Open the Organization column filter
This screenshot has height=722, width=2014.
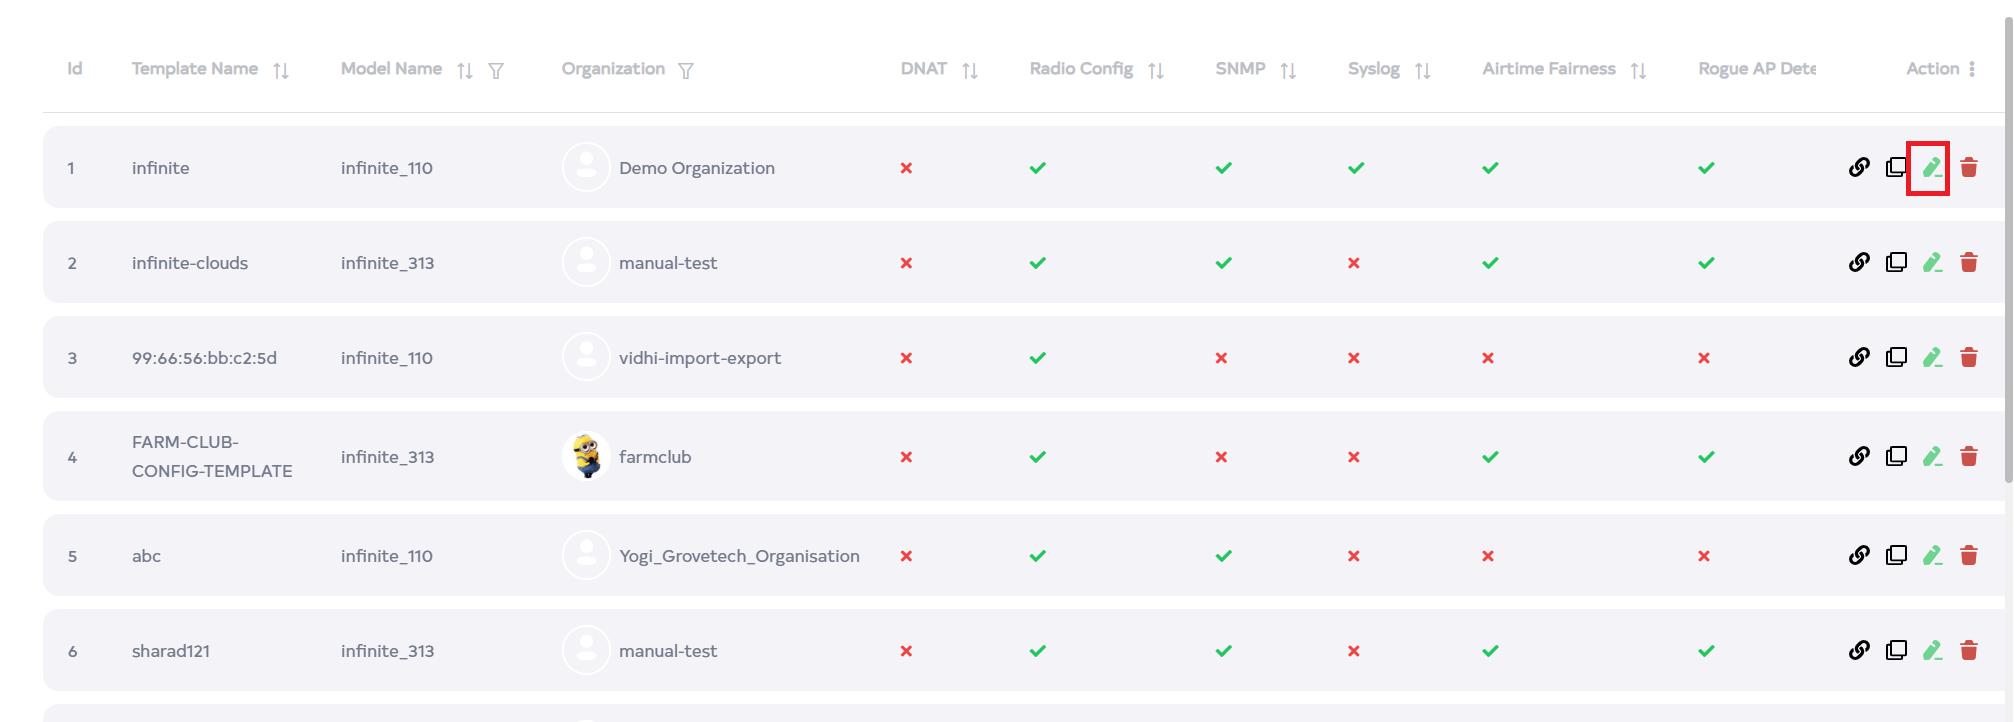(x=685, y=70)
